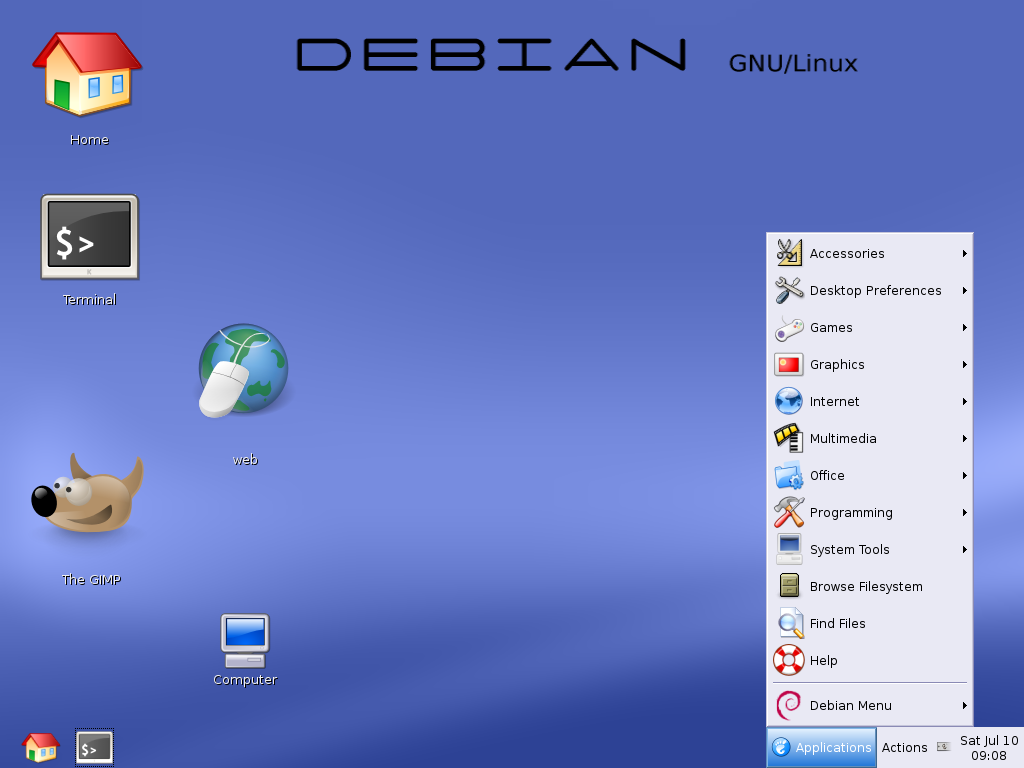The width and height of the screenshot is (1024, 768).
Task: Expand the Programming submenu arrow
Action: pos(964,513)
